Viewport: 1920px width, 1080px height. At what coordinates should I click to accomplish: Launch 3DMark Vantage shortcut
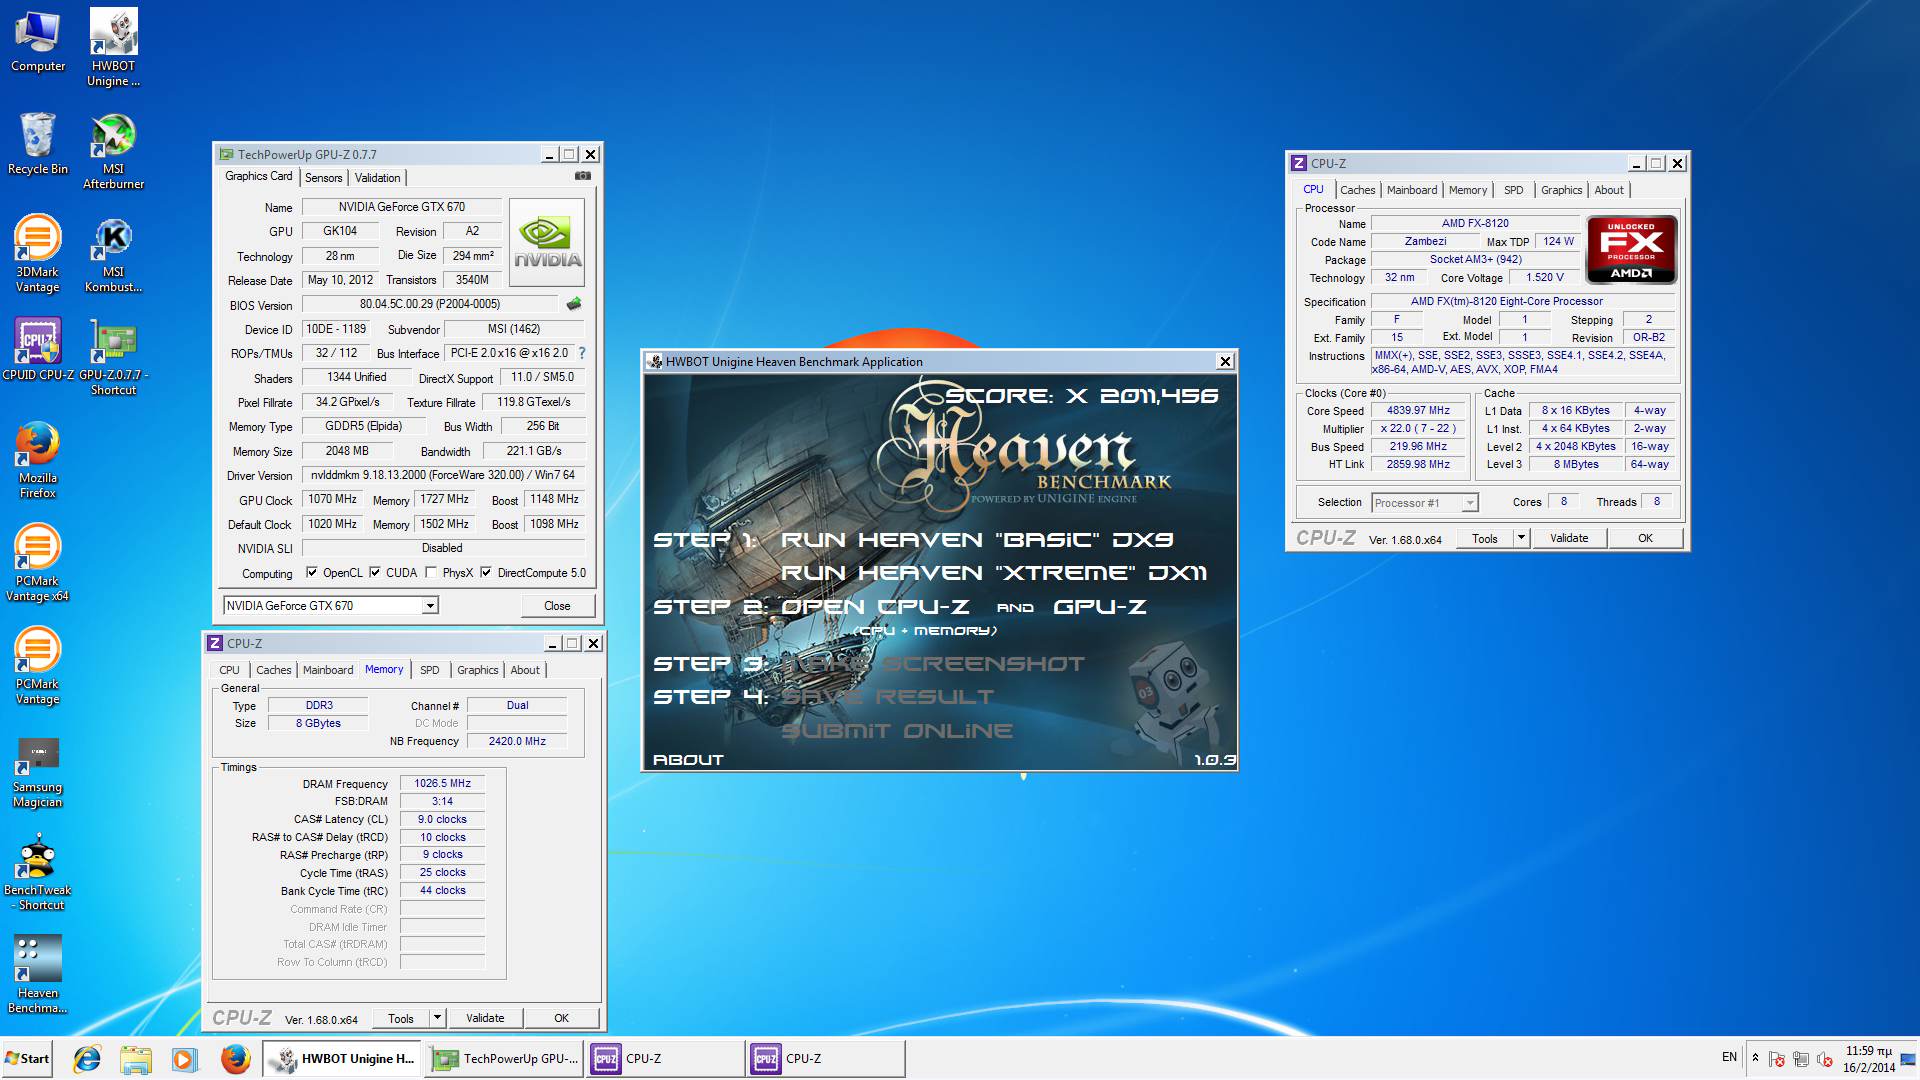click(x=37, y=254)
